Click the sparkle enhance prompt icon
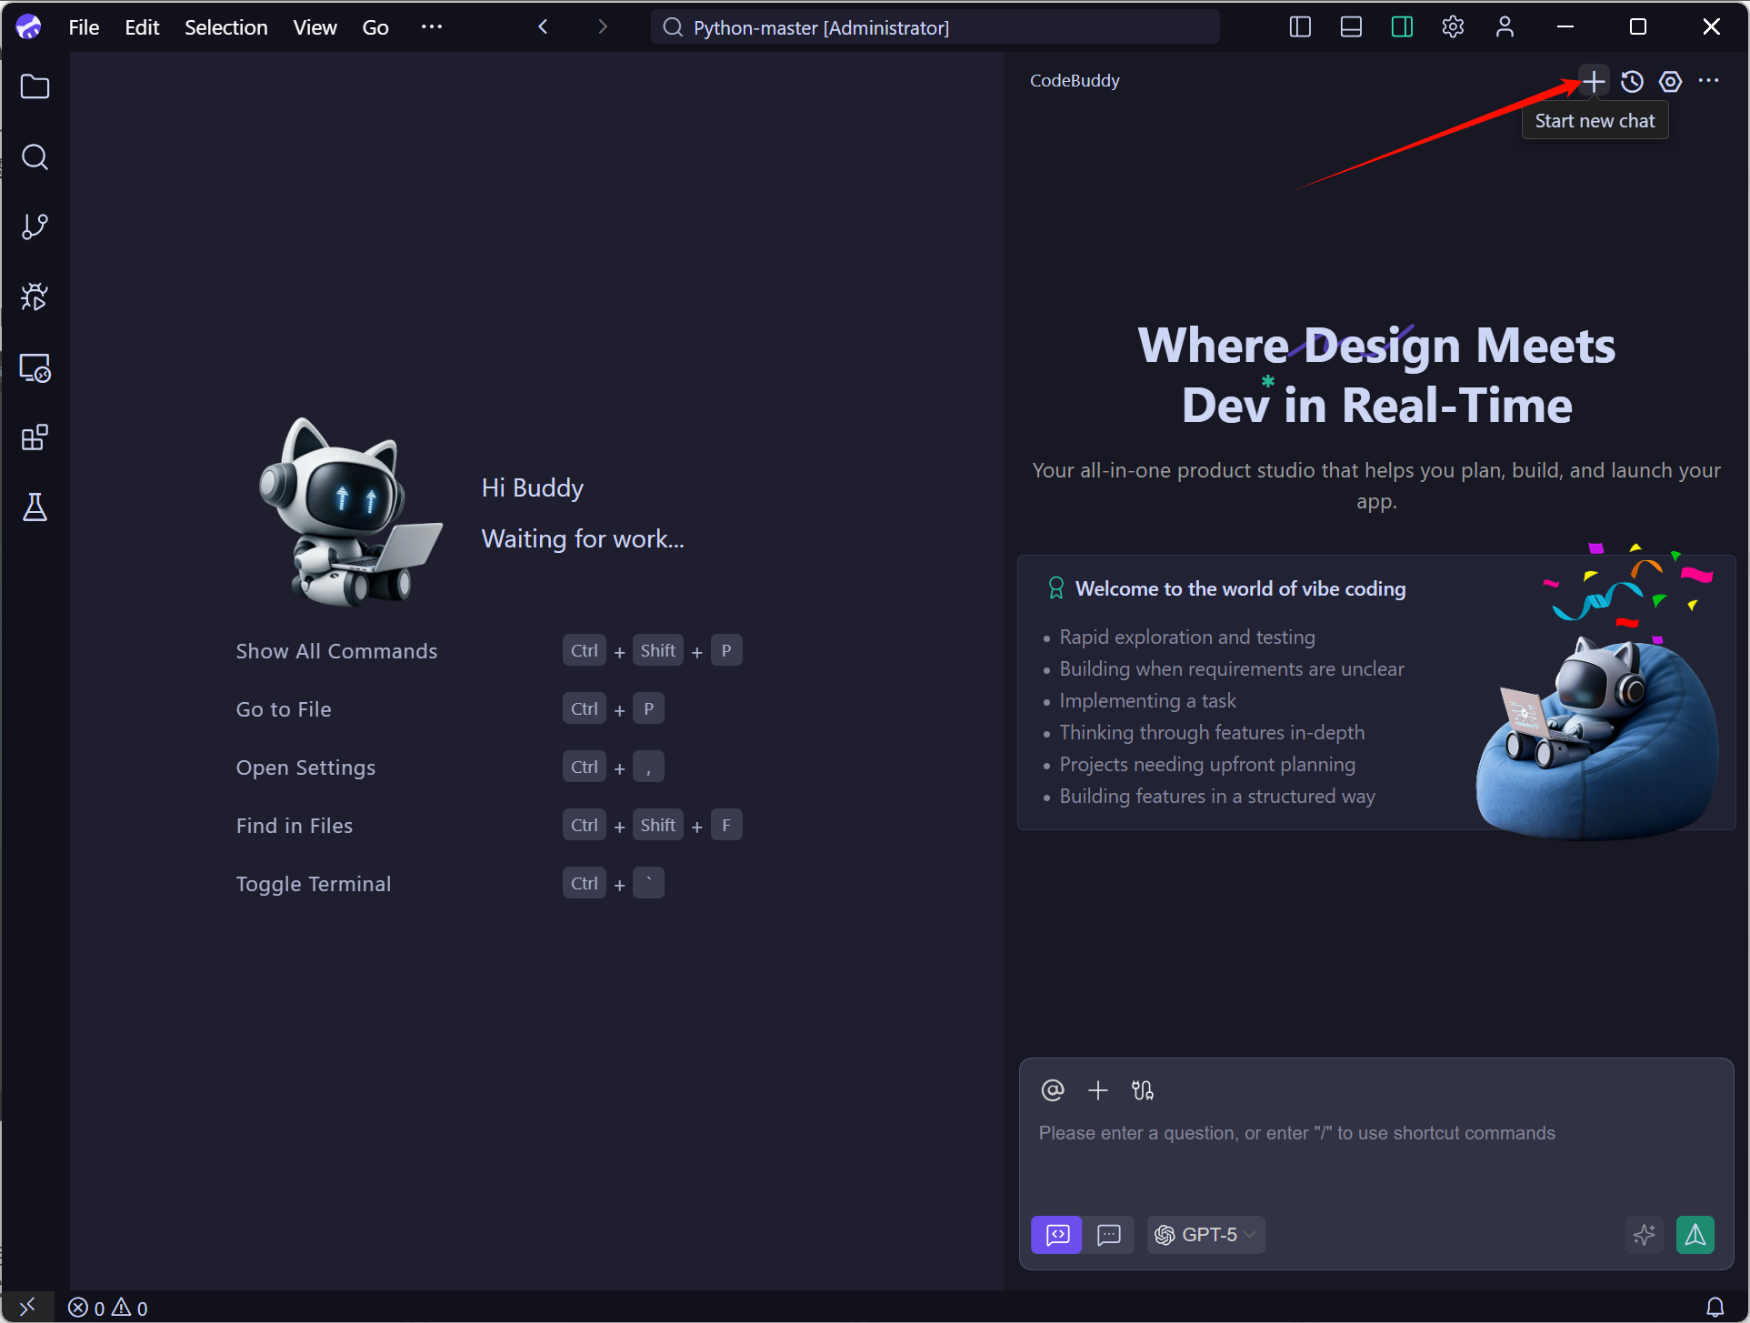This screenshot has height=1323, width=1750. [x=1643, y=1235]
